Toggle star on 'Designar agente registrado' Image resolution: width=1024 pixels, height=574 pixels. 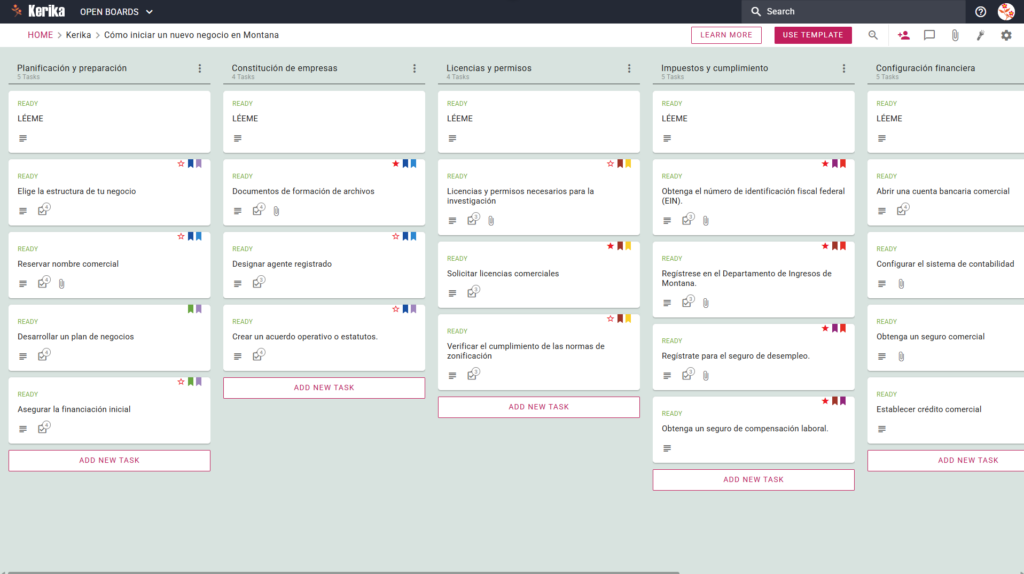point(396,236)
